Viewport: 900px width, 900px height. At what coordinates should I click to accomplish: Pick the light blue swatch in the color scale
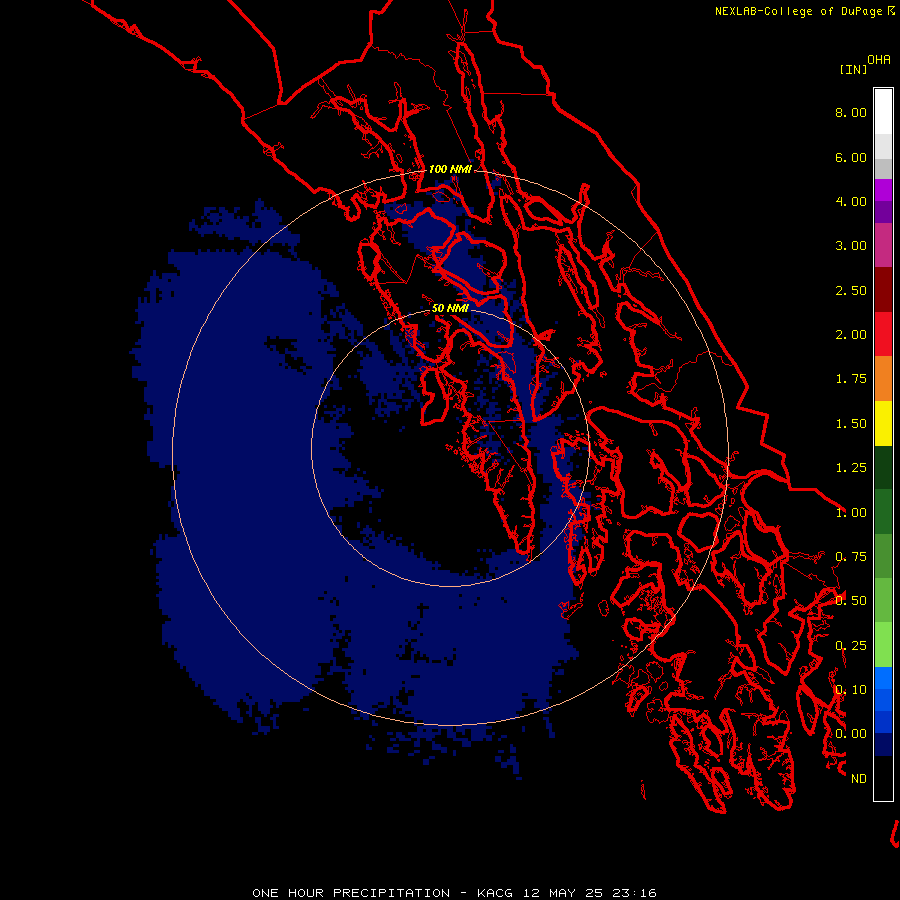tap(883, 678)
